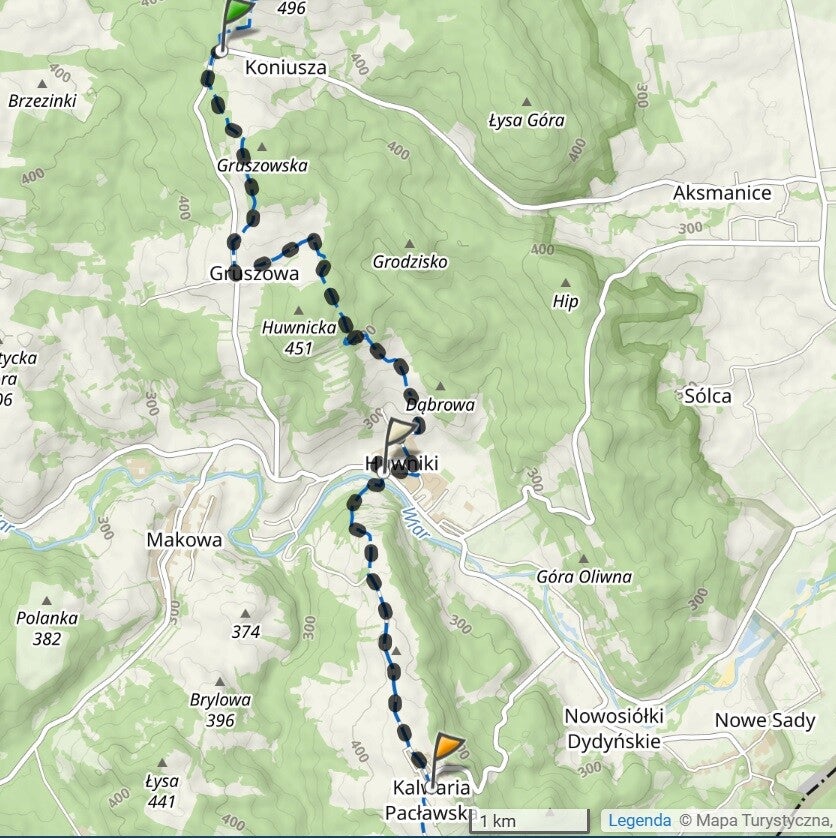Viewport: 836px width, 838px height.
Task: Click the Nowosiółki Dydyńskie label
Action: point(614,728)
